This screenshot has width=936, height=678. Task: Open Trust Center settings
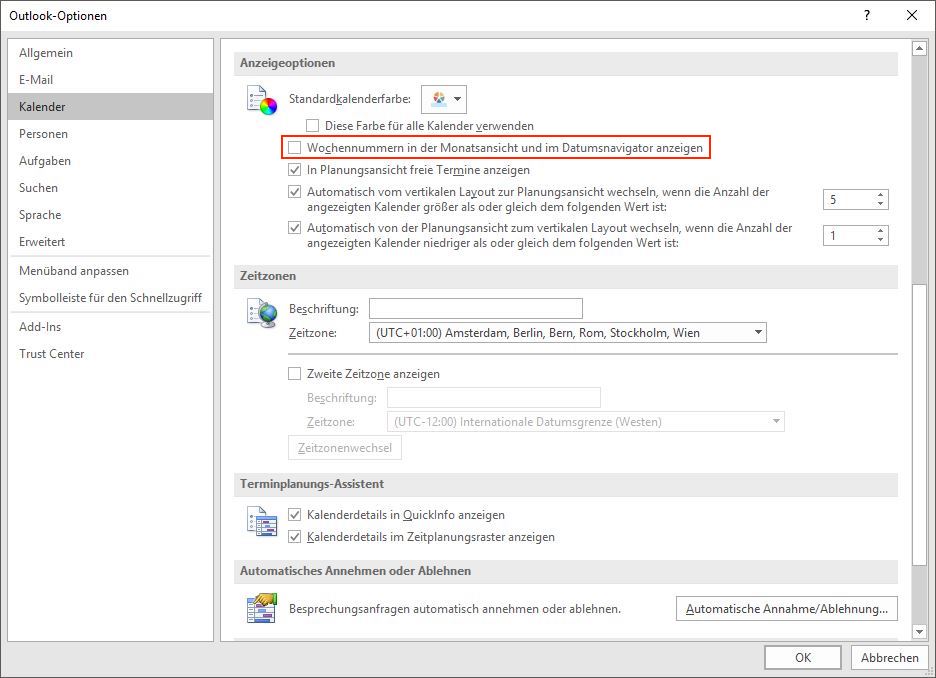tap(110, 354)
